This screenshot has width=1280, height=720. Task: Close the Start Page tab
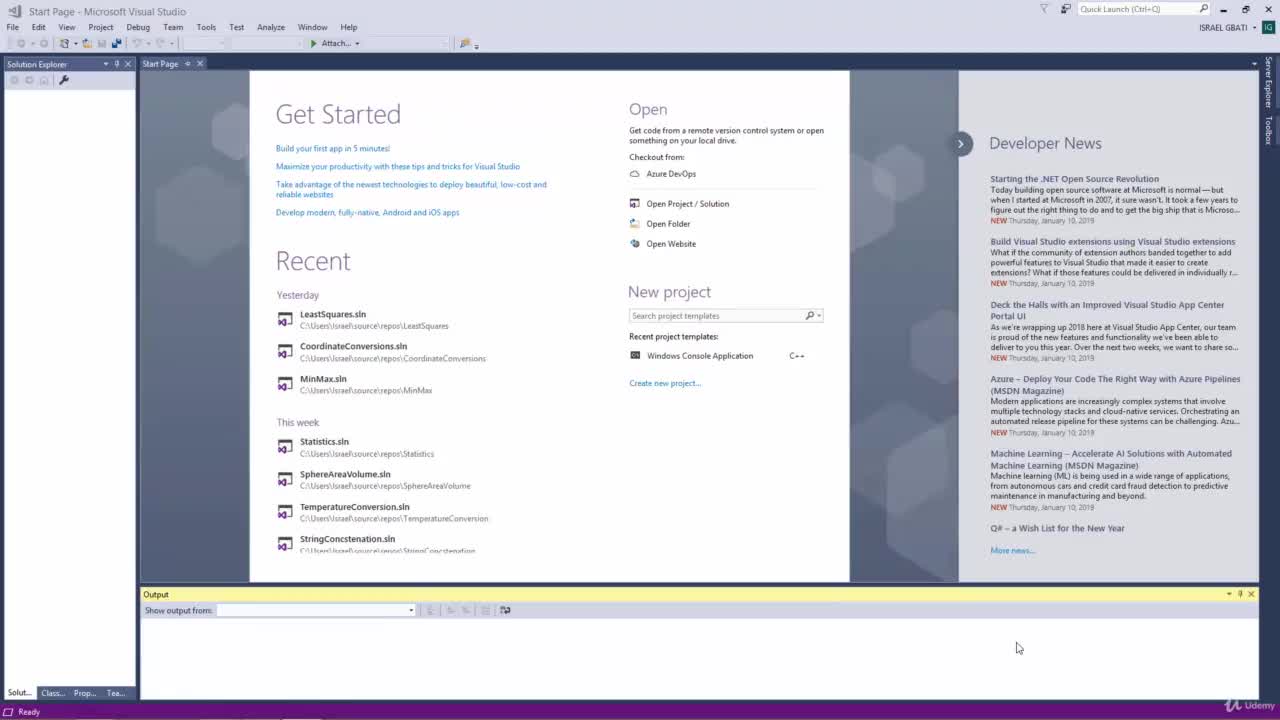click(x=200, y=64)
